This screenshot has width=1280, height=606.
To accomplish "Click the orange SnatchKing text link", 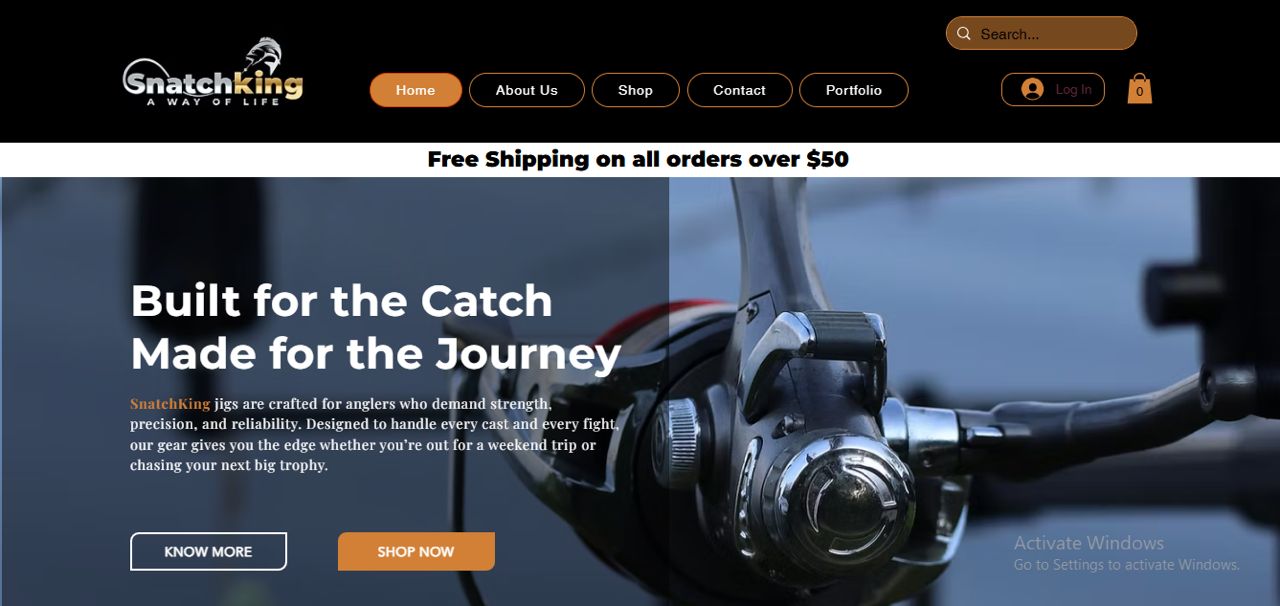I will (170, 404).
